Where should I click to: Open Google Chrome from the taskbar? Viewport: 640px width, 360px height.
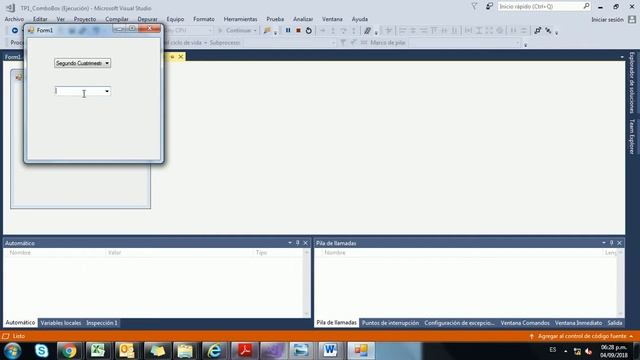69,351
